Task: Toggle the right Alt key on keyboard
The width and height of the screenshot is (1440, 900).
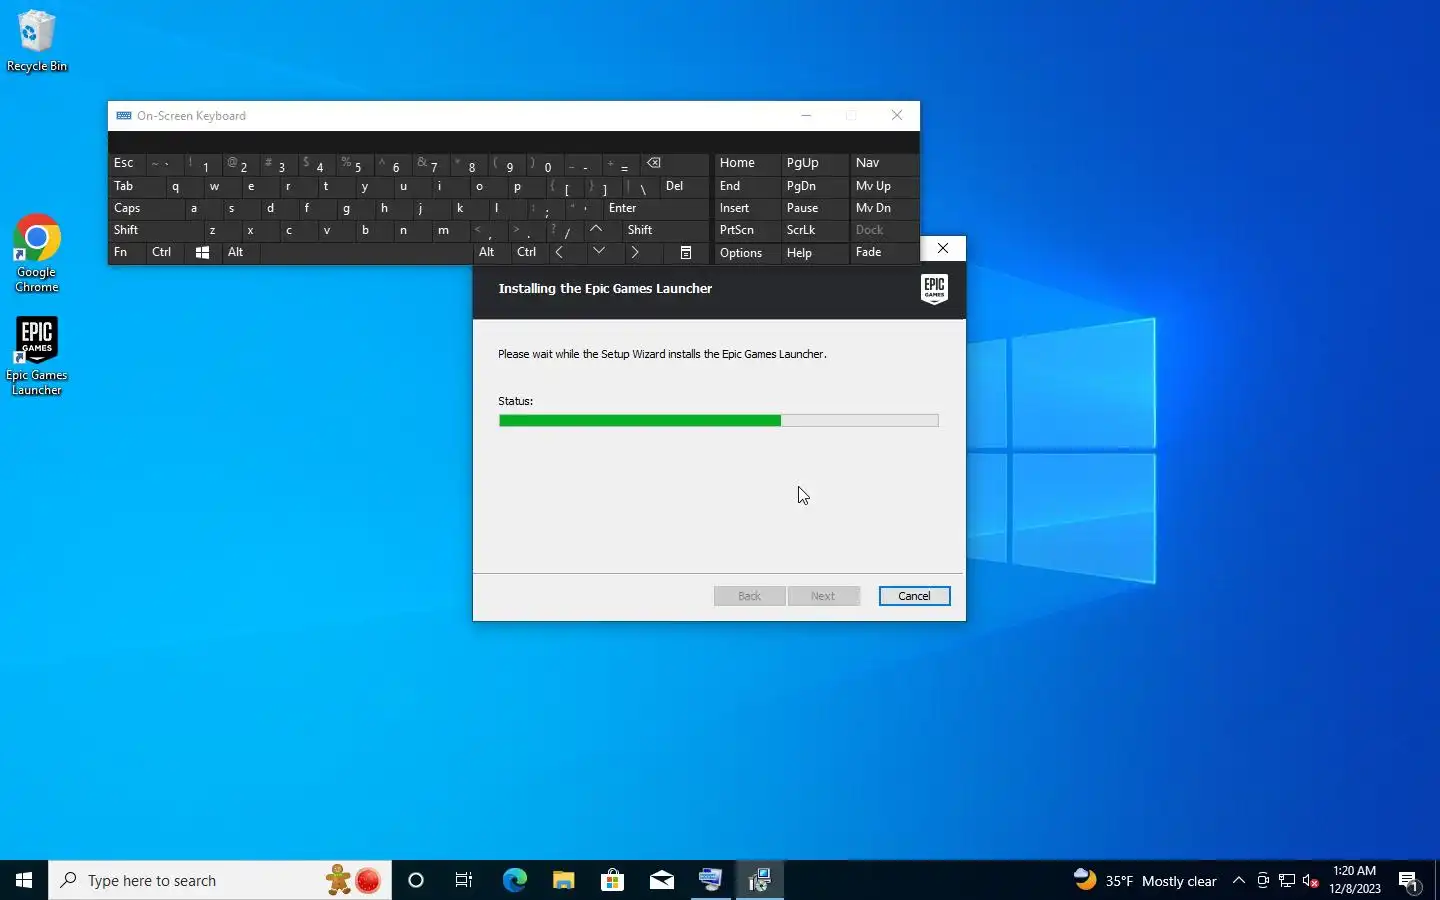Action: point(492,253)
